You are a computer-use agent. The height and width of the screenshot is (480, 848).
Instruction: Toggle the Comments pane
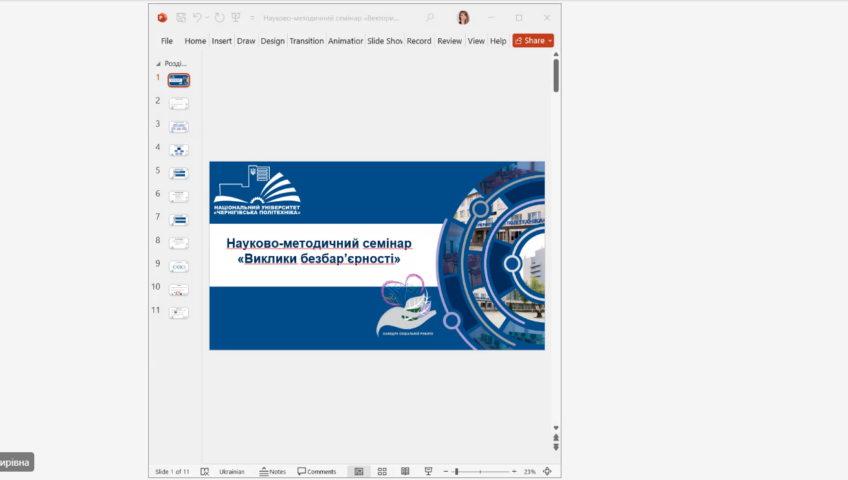click(x=317, y=472)
